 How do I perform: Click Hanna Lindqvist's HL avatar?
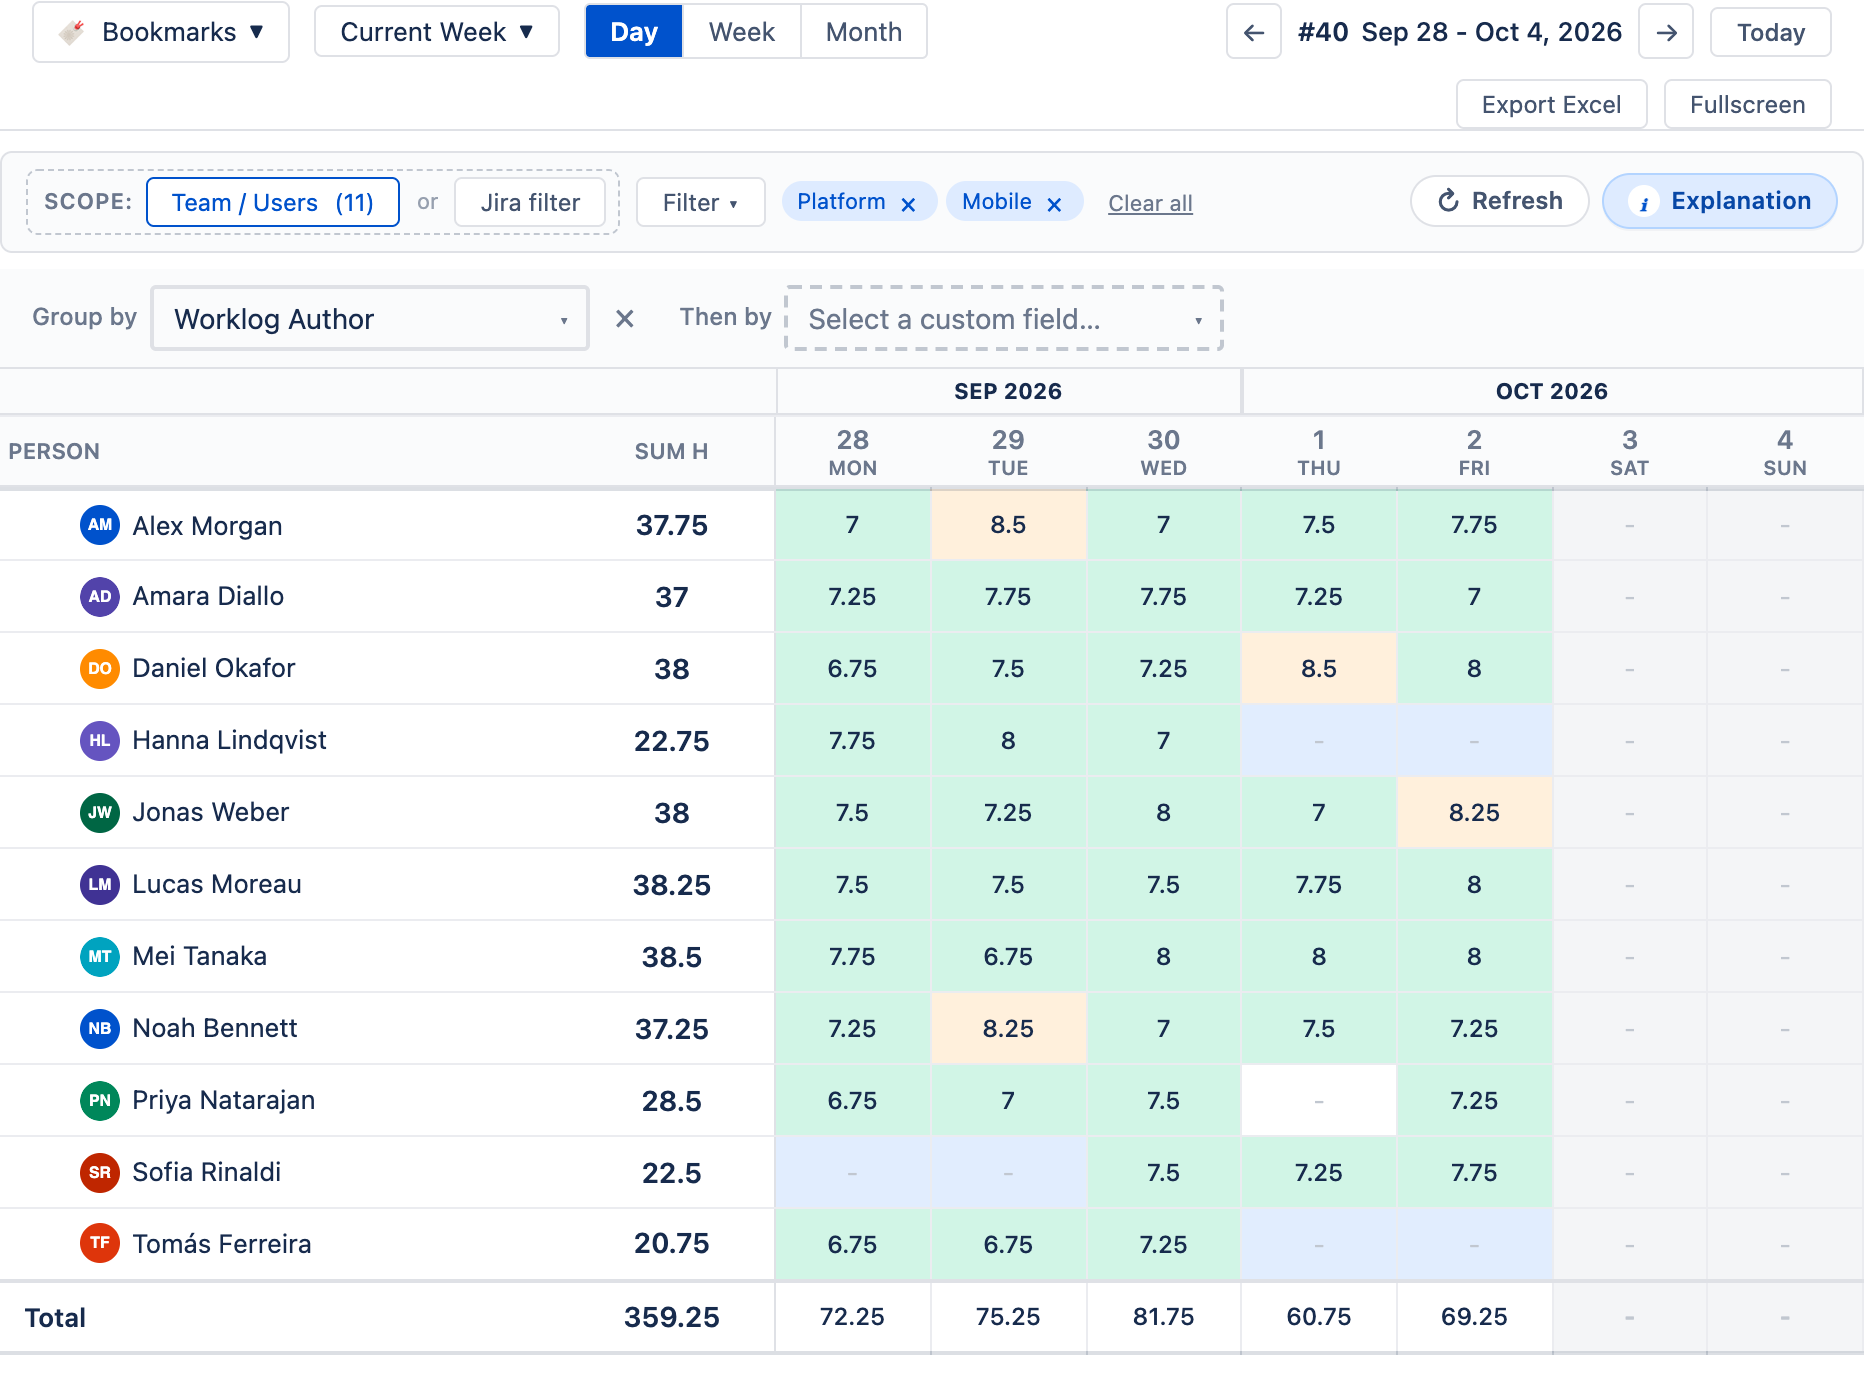(x=100, y=741)
